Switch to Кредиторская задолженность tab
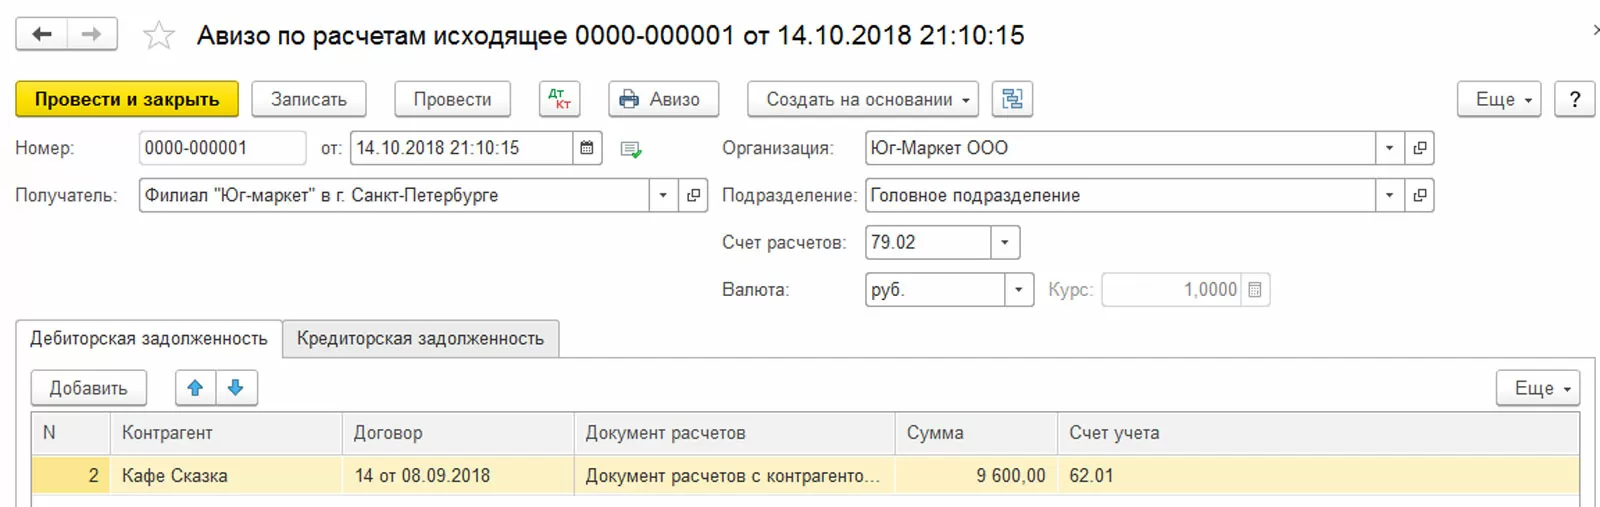 click(420, 339)
